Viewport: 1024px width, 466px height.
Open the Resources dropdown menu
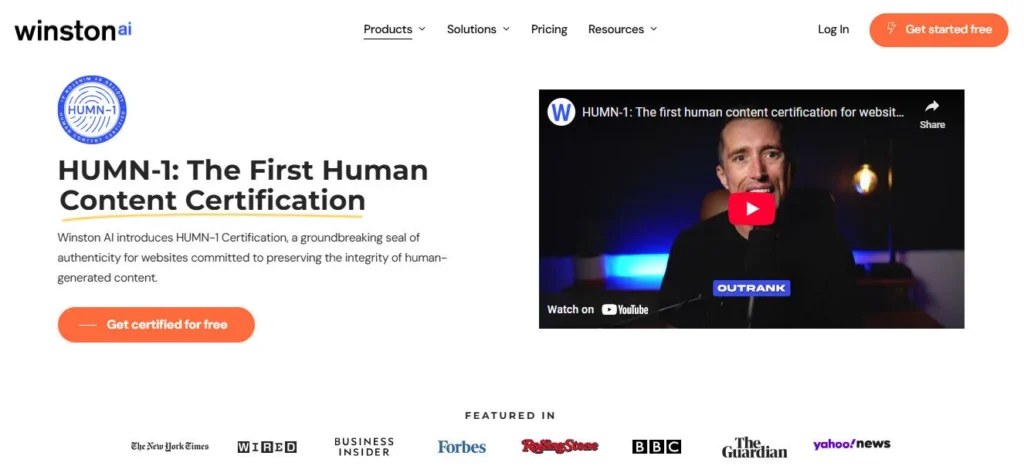(622, 29)
